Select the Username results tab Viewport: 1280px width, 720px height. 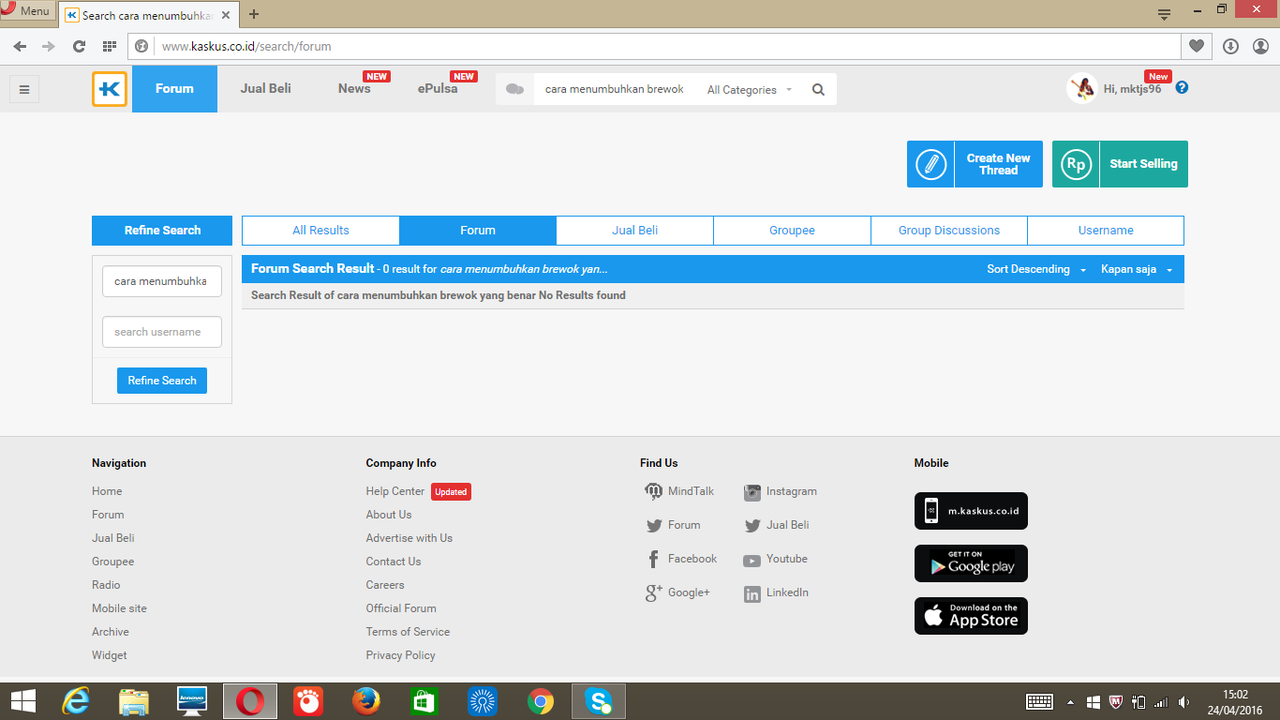coord(1106,230)
